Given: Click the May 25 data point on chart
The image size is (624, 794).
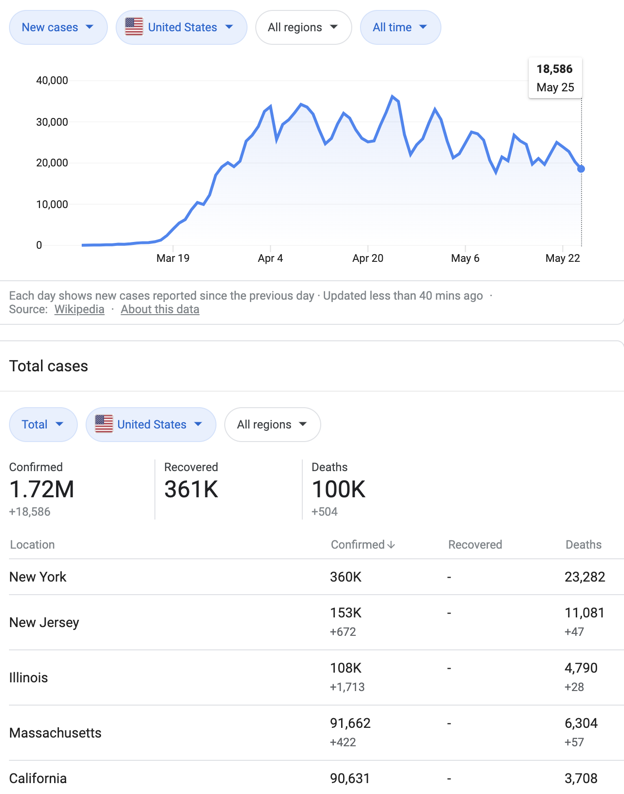Looking at the screenshot, I should coord(581,168).
